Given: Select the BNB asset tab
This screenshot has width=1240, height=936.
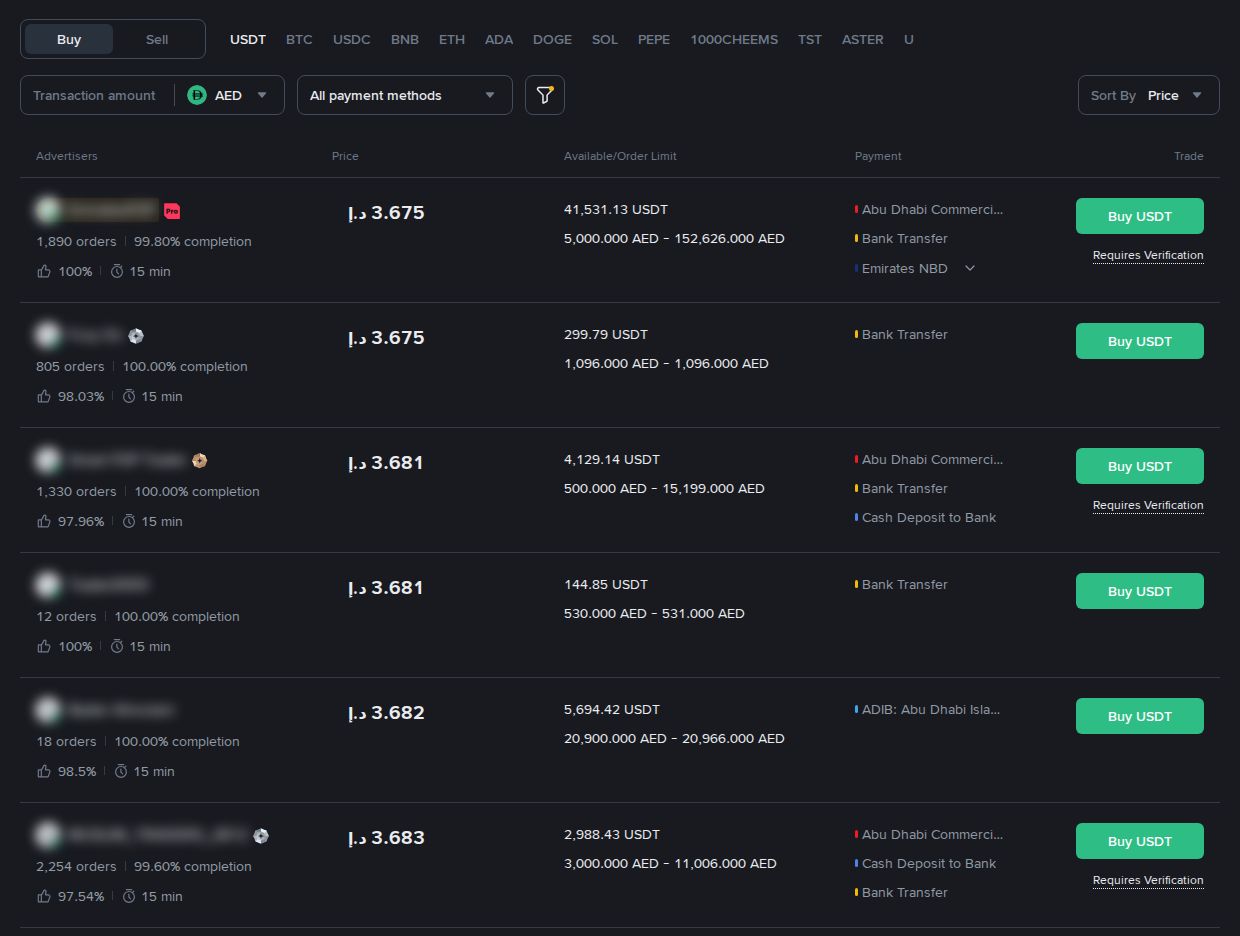Looking at the screenshot, I should click(x=405, y=39).
